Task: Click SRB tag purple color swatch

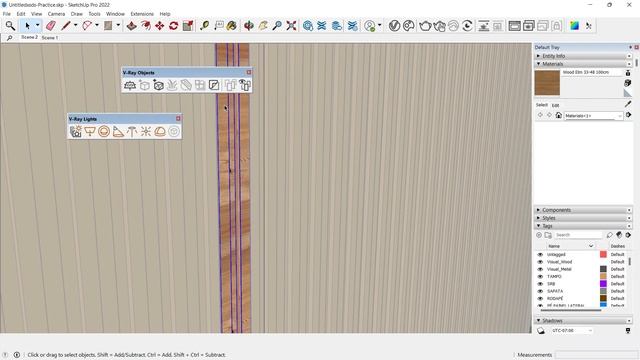Action: click(603, 284)
